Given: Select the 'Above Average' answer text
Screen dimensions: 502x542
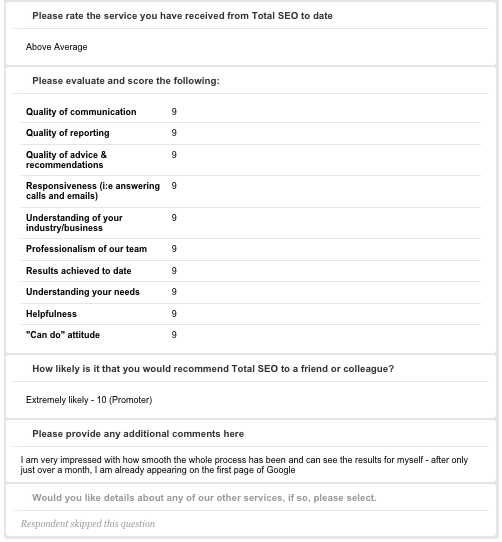Looking at the screenshot, I should (x=56, y=47).
